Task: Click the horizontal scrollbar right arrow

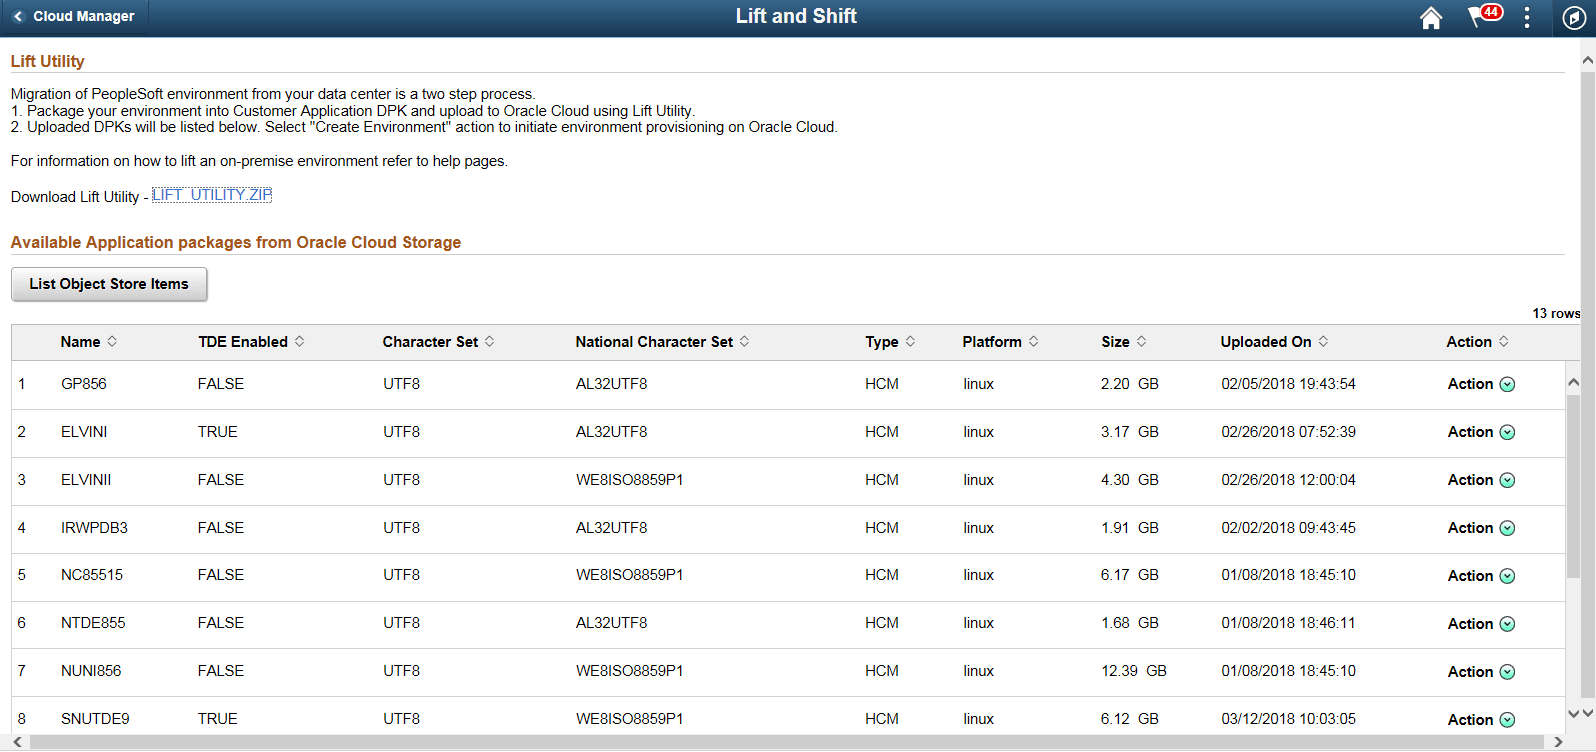Action: tap(1558, 742)
